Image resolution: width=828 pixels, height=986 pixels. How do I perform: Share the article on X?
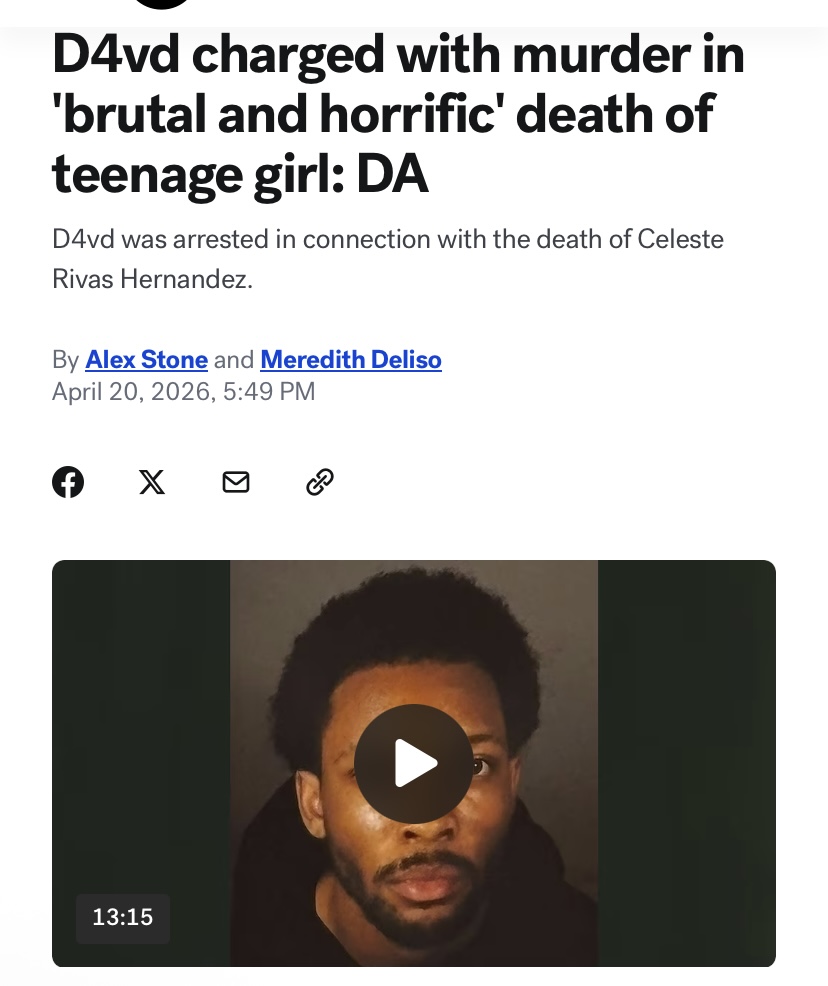152,482
